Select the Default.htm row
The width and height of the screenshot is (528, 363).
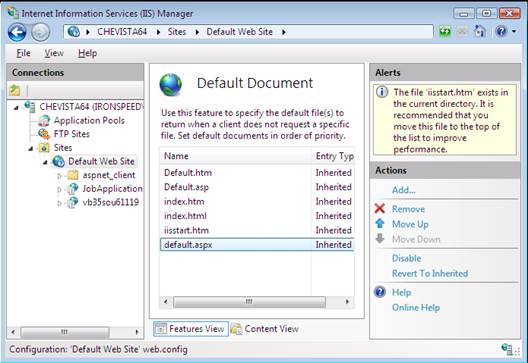coord(257,173)
